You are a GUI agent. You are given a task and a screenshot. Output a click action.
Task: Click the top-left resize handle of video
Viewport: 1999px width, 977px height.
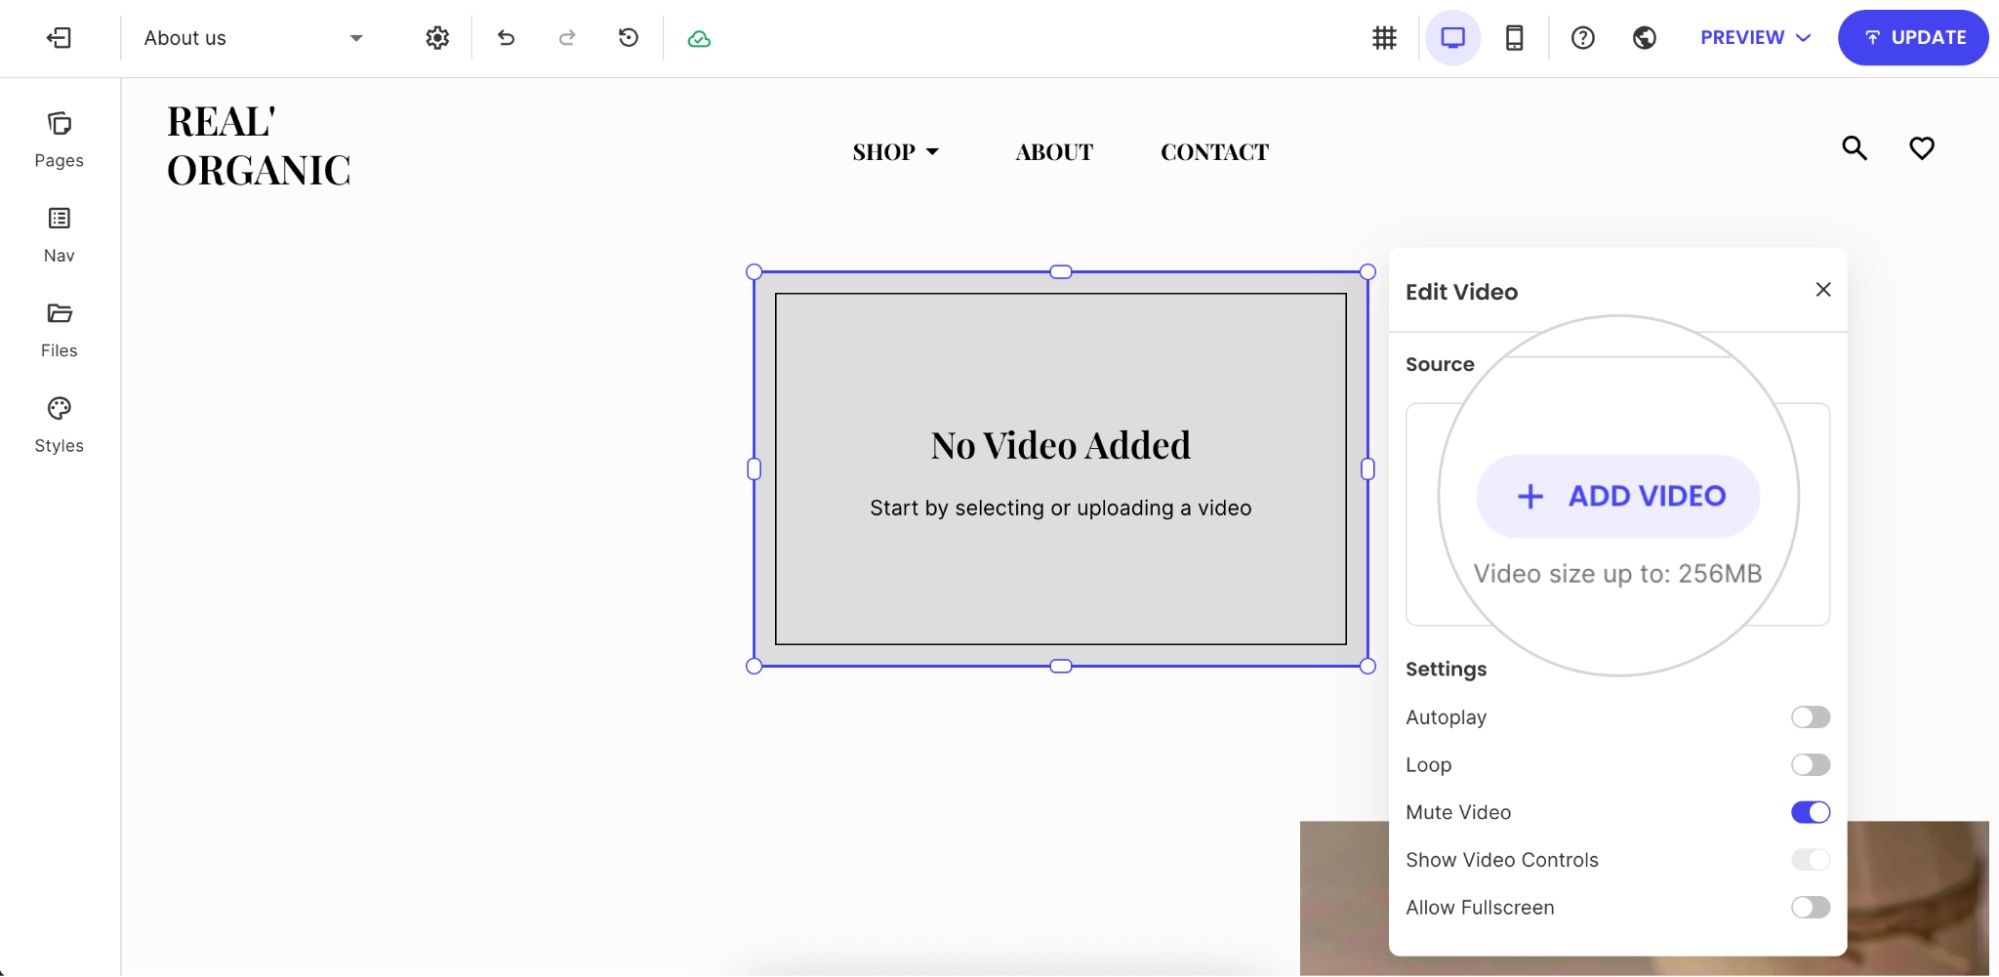pos(754,272)
